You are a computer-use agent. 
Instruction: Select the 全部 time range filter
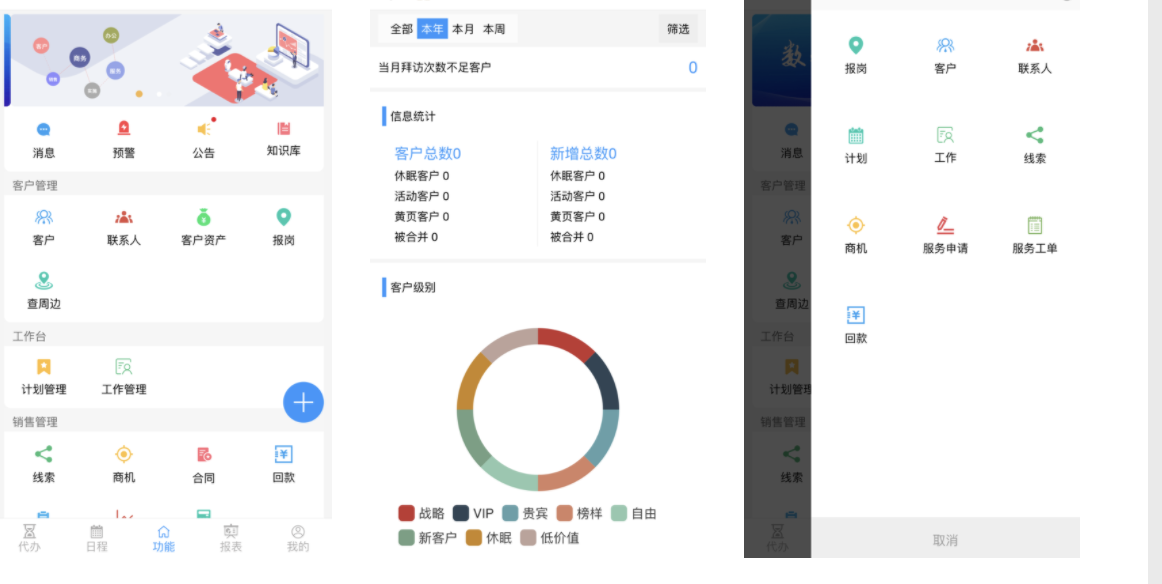[401, 29]
